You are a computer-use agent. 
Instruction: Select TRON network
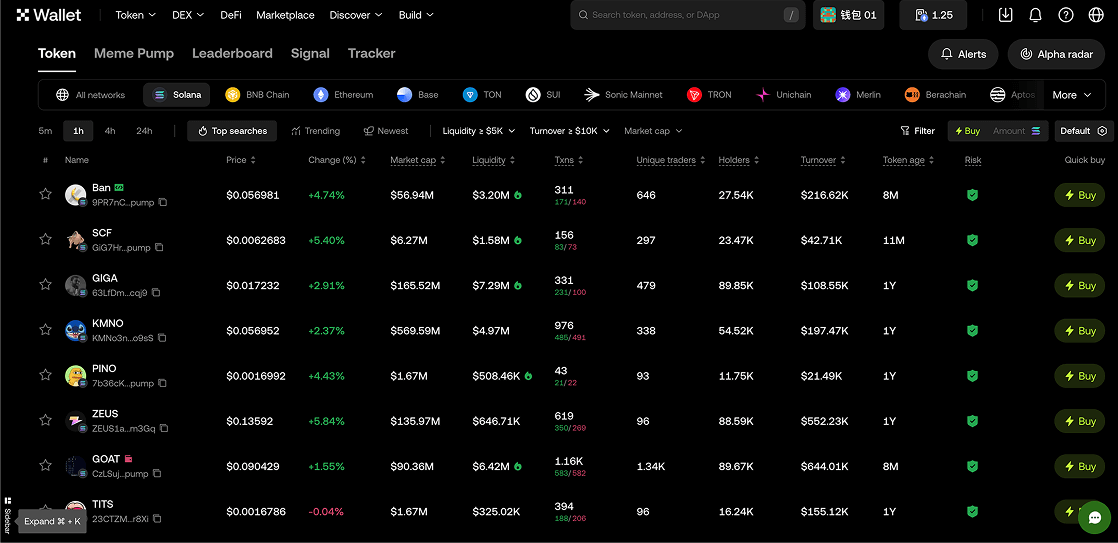(x=709, y=95)
